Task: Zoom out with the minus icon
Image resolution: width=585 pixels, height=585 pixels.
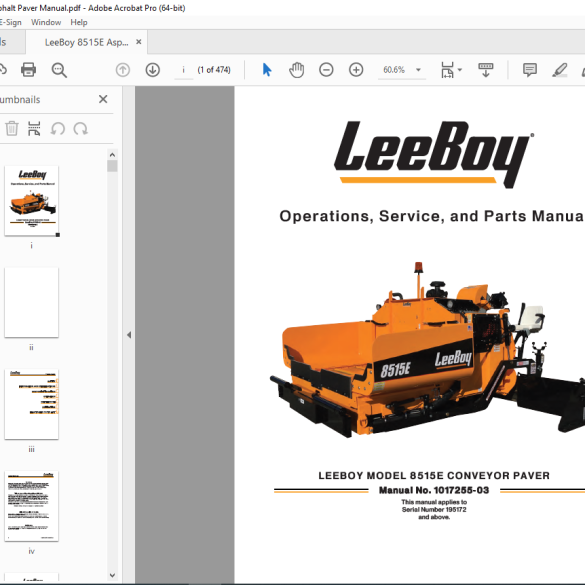Action: [x=326, y=70]
